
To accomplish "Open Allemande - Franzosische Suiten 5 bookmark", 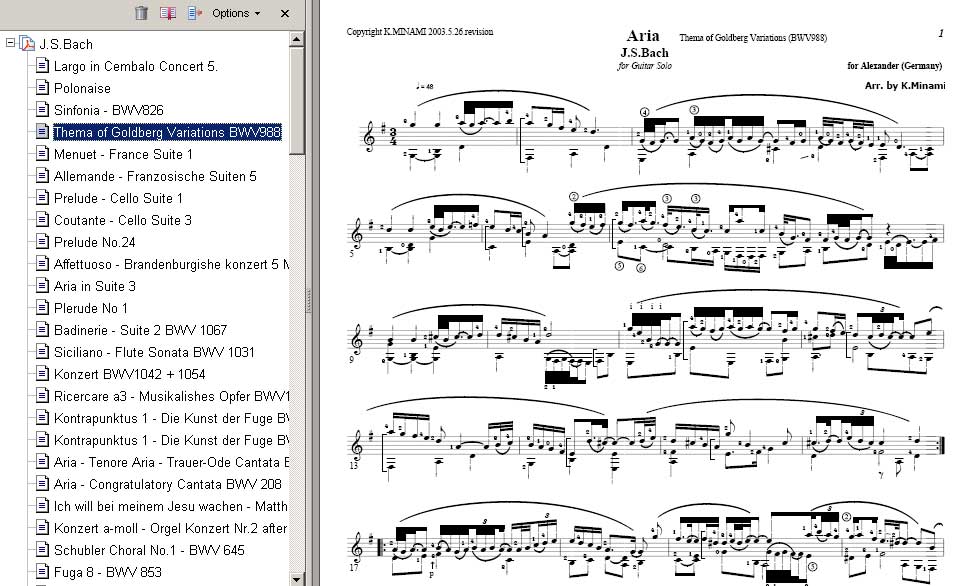I will pos(155,176).
